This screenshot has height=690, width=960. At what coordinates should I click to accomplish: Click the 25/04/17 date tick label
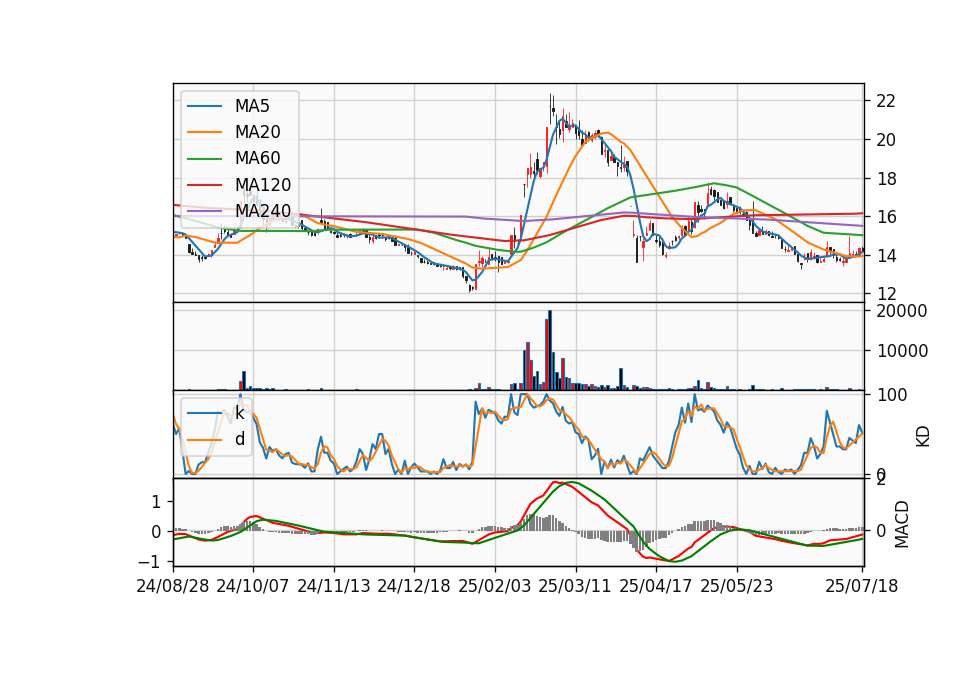point(656,586)
